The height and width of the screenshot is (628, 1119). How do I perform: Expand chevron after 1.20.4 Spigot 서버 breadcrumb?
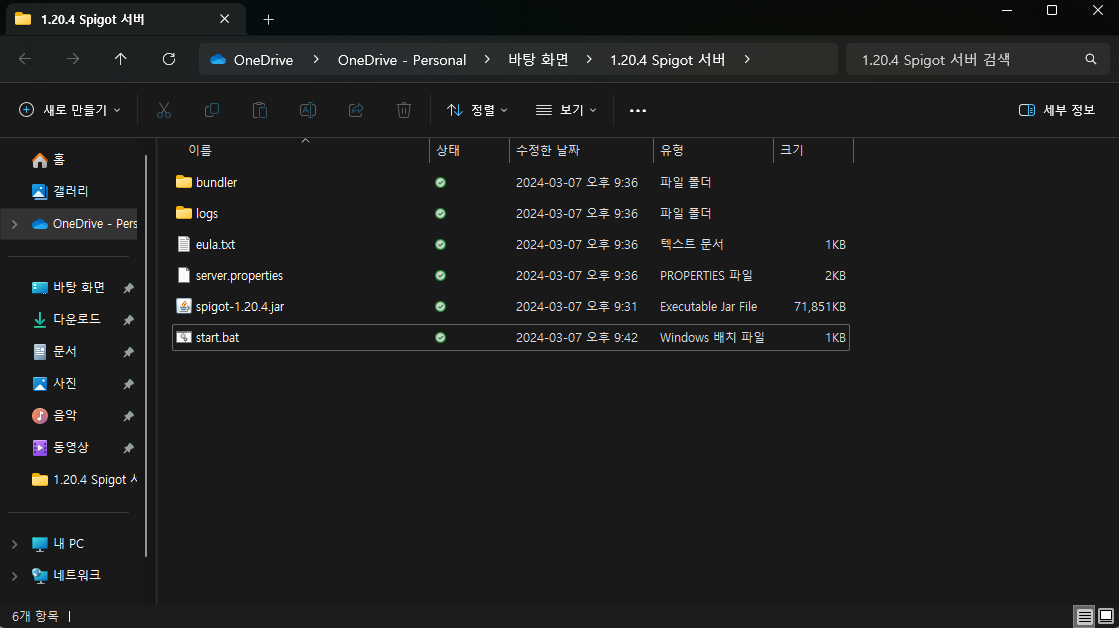(x=746, y=59)
